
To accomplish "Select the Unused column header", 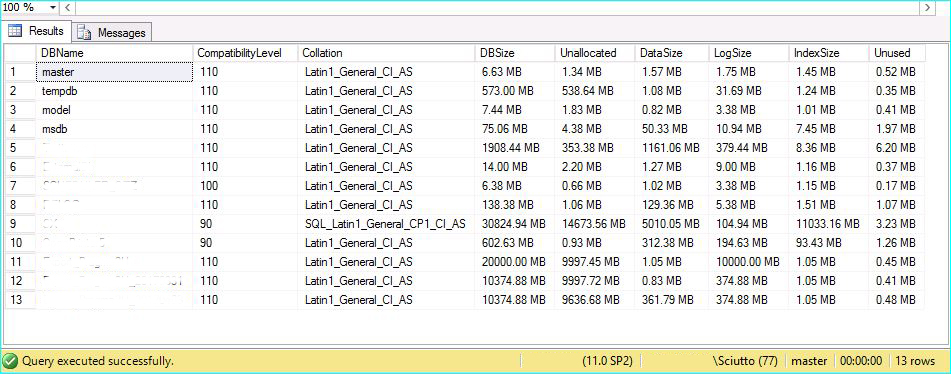I will coord(897,53).
